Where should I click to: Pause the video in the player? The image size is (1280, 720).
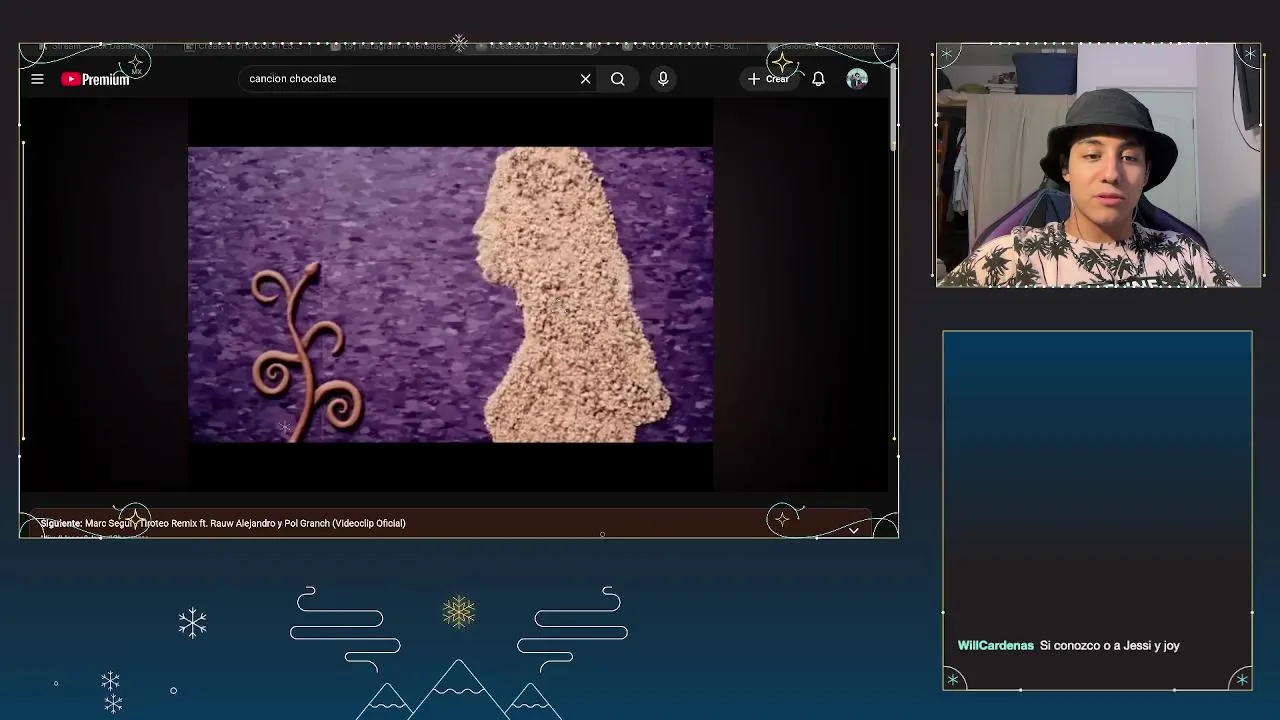click(x=450, y=295)
